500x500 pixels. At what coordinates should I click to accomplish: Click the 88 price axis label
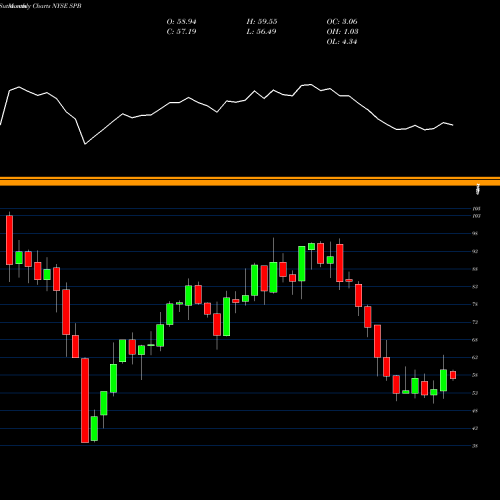tap(475, 269)
